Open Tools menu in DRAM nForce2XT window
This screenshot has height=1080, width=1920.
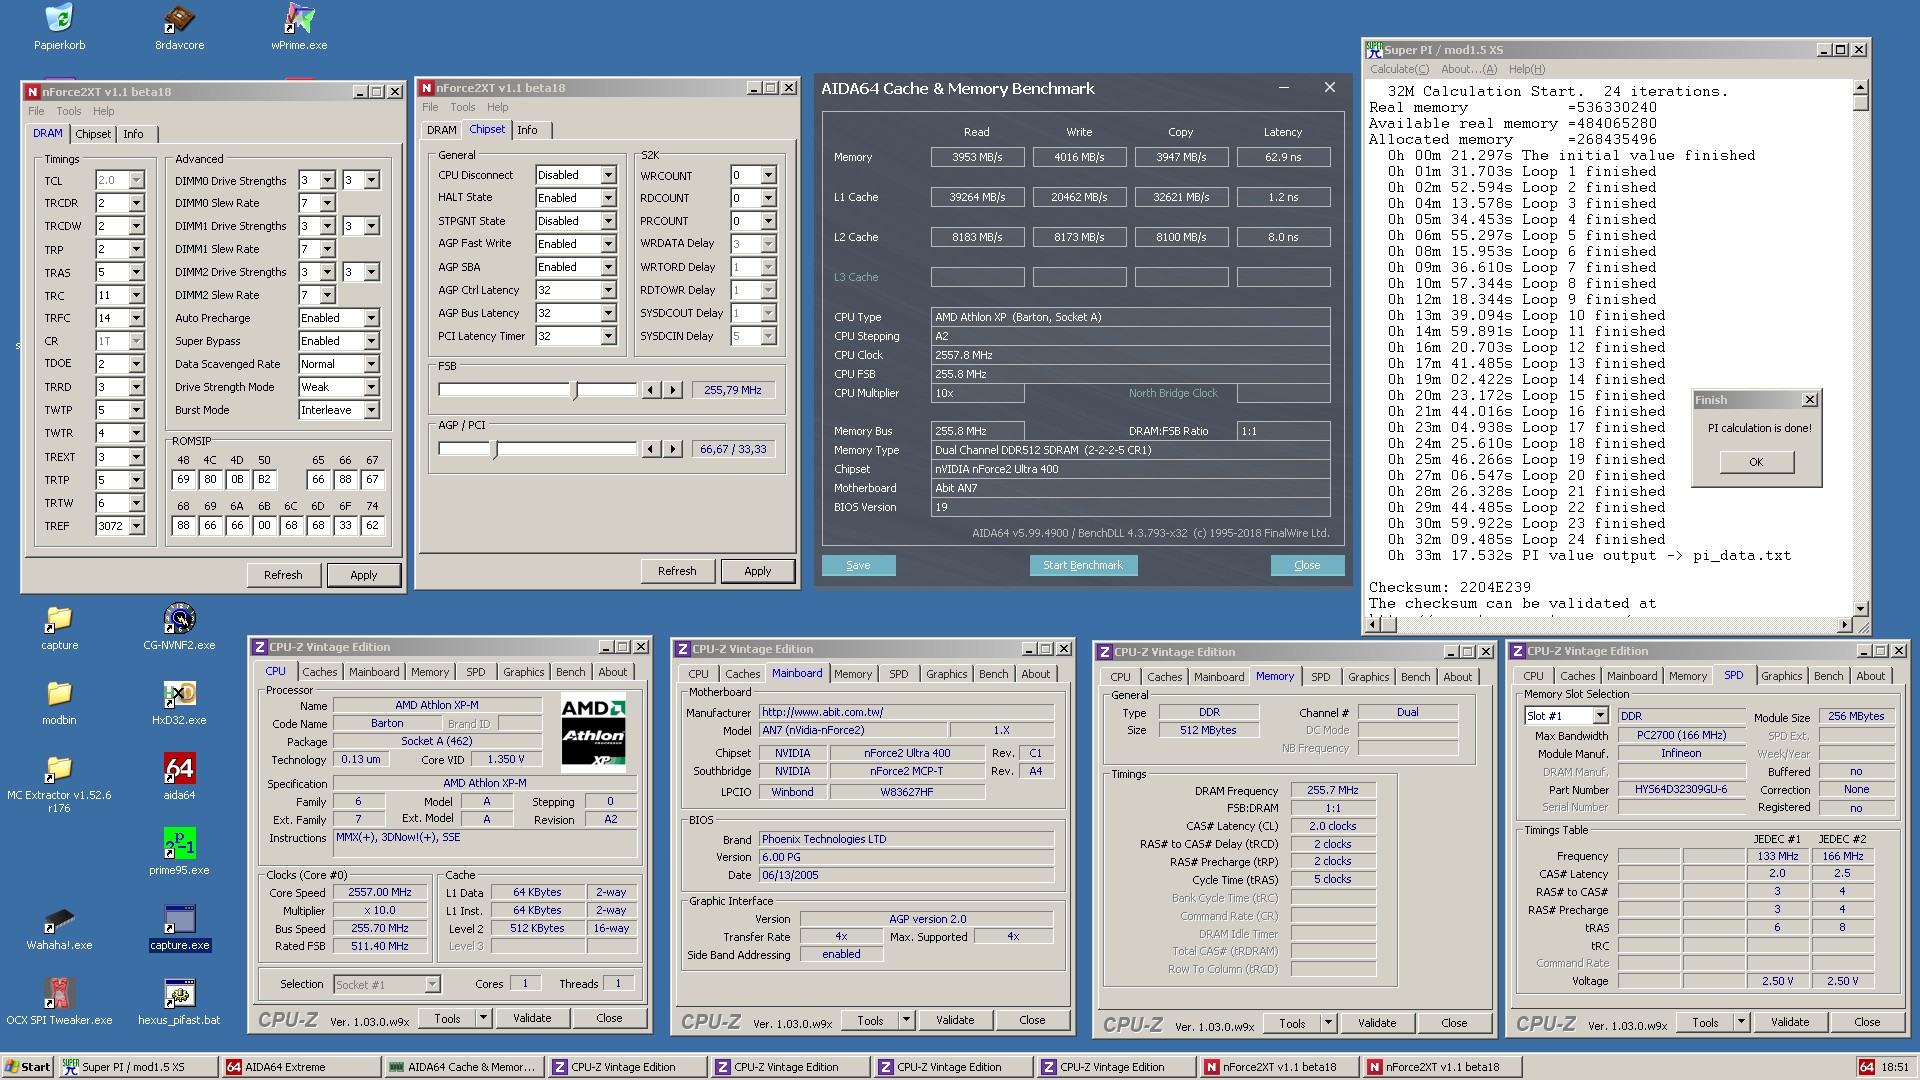[69, 111]
